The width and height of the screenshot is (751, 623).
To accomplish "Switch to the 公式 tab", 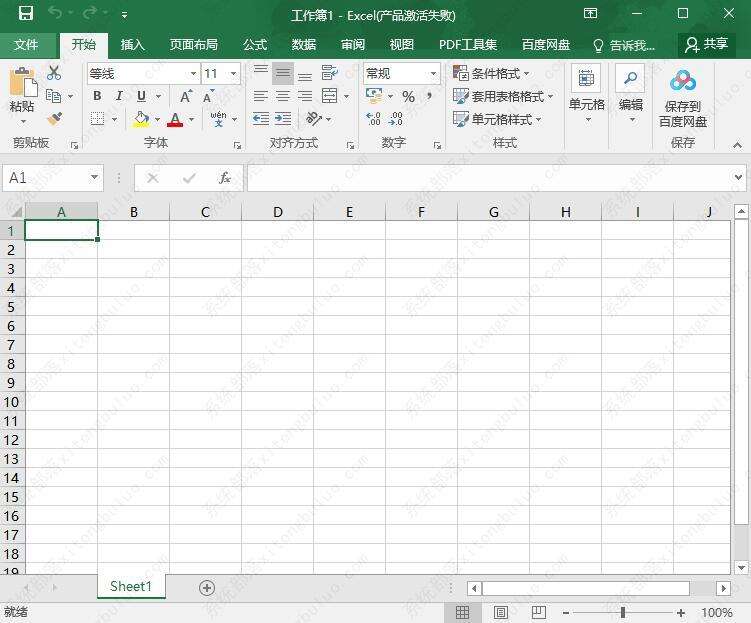I will pyautogui.click(x=255, y=45).
